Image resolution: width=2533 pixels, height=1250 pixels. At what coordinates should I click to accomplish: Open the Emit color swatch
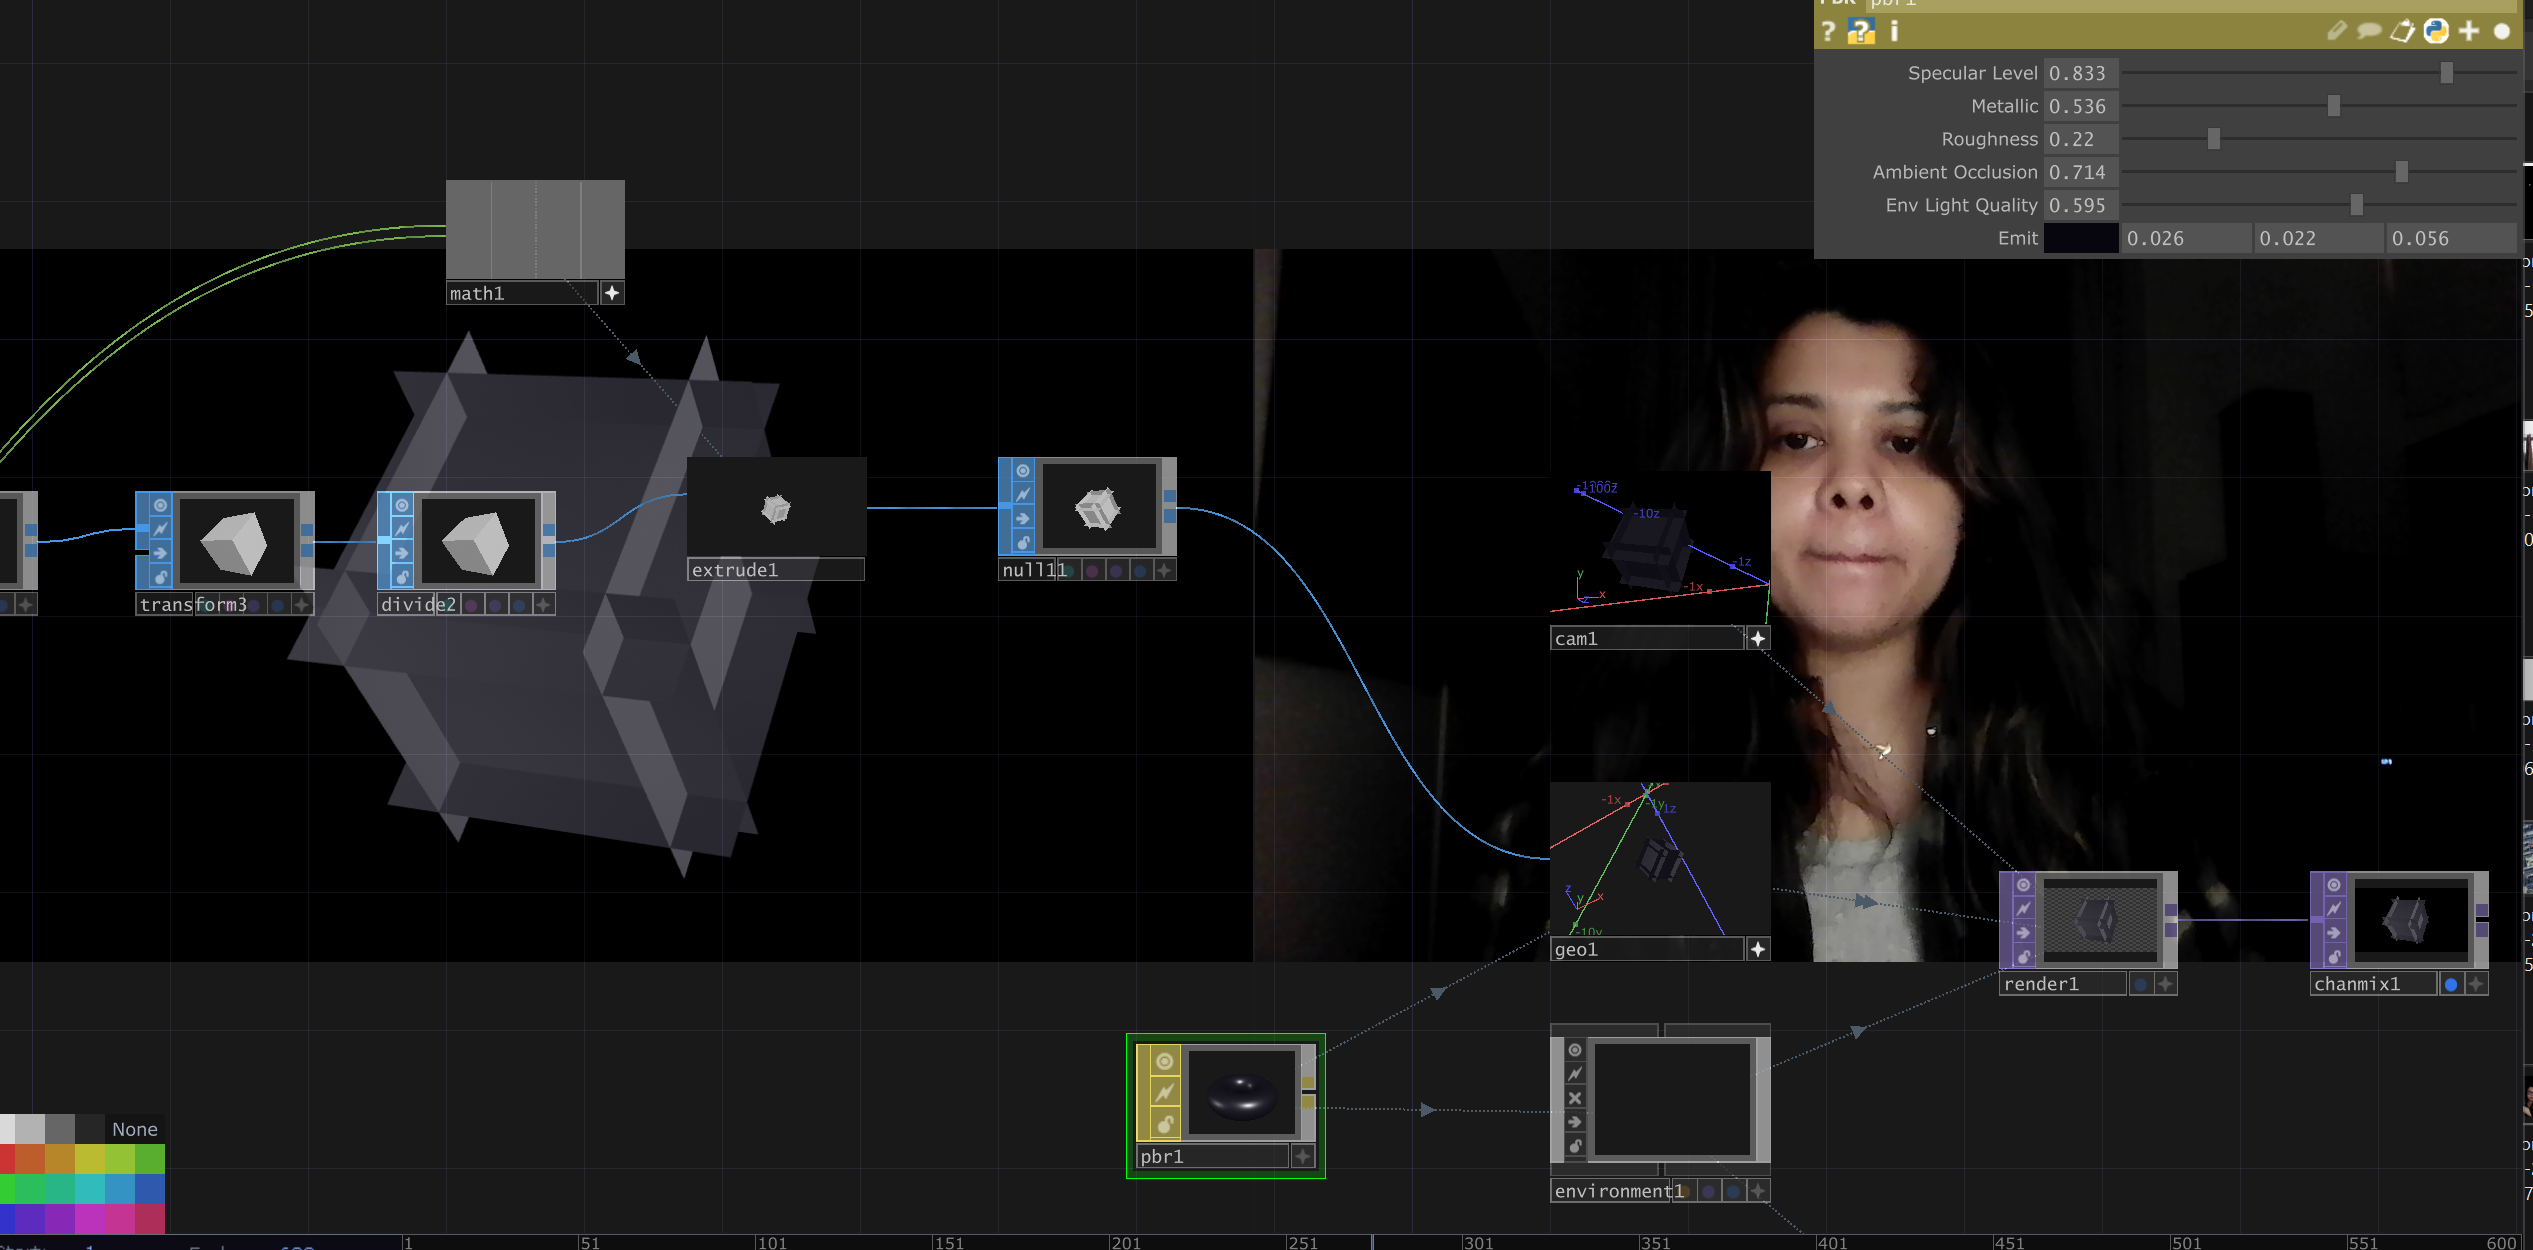tap(2080, 238)
